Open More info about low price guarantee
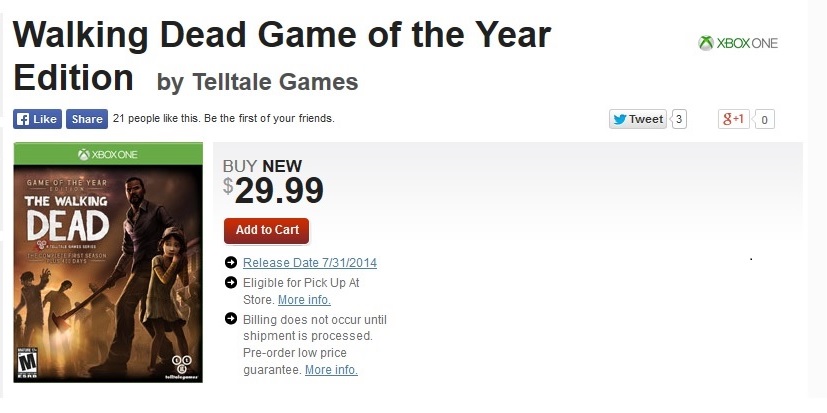Viewport: 827px width, 413px height. 331,370
